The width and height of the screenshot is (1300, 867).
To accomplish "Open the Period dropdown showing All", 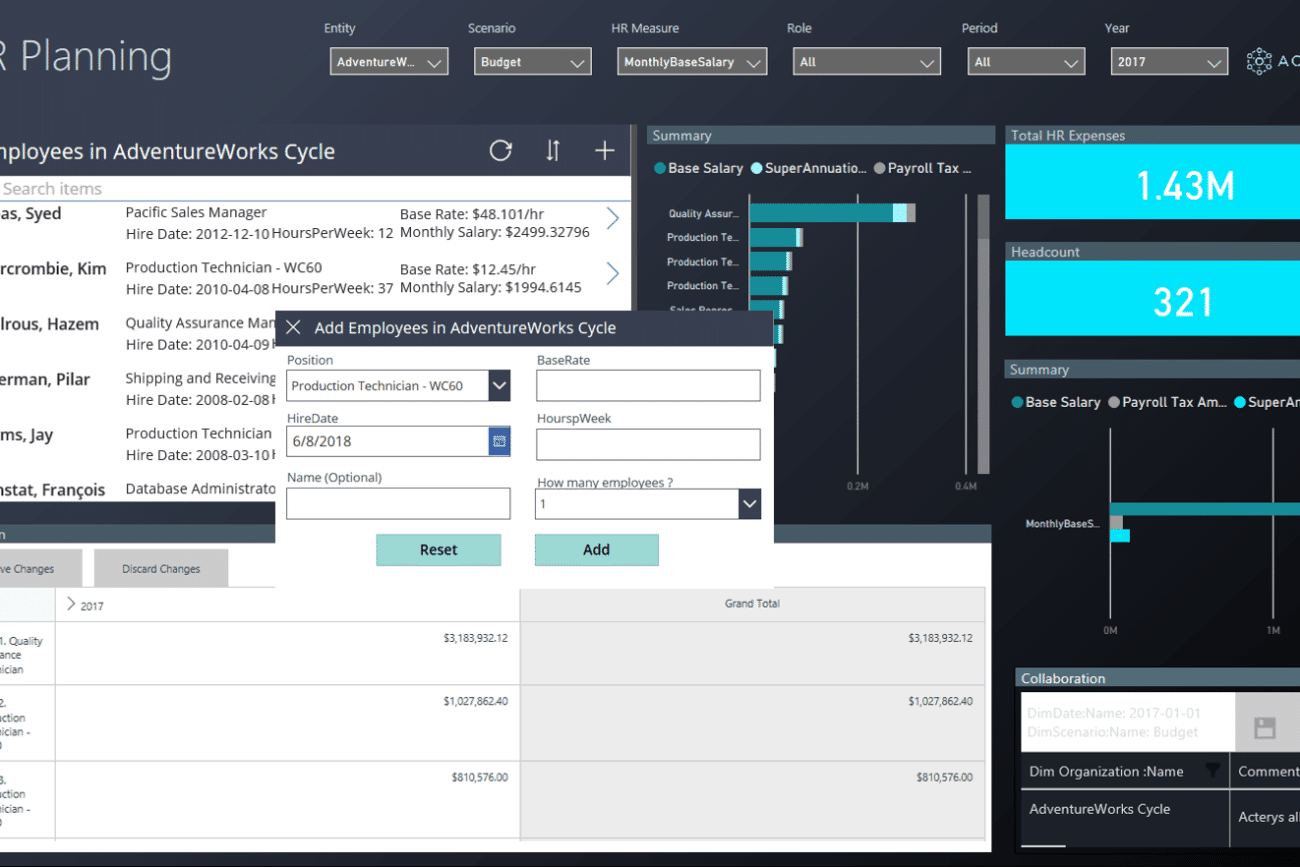I will (x=1026, y=62).
